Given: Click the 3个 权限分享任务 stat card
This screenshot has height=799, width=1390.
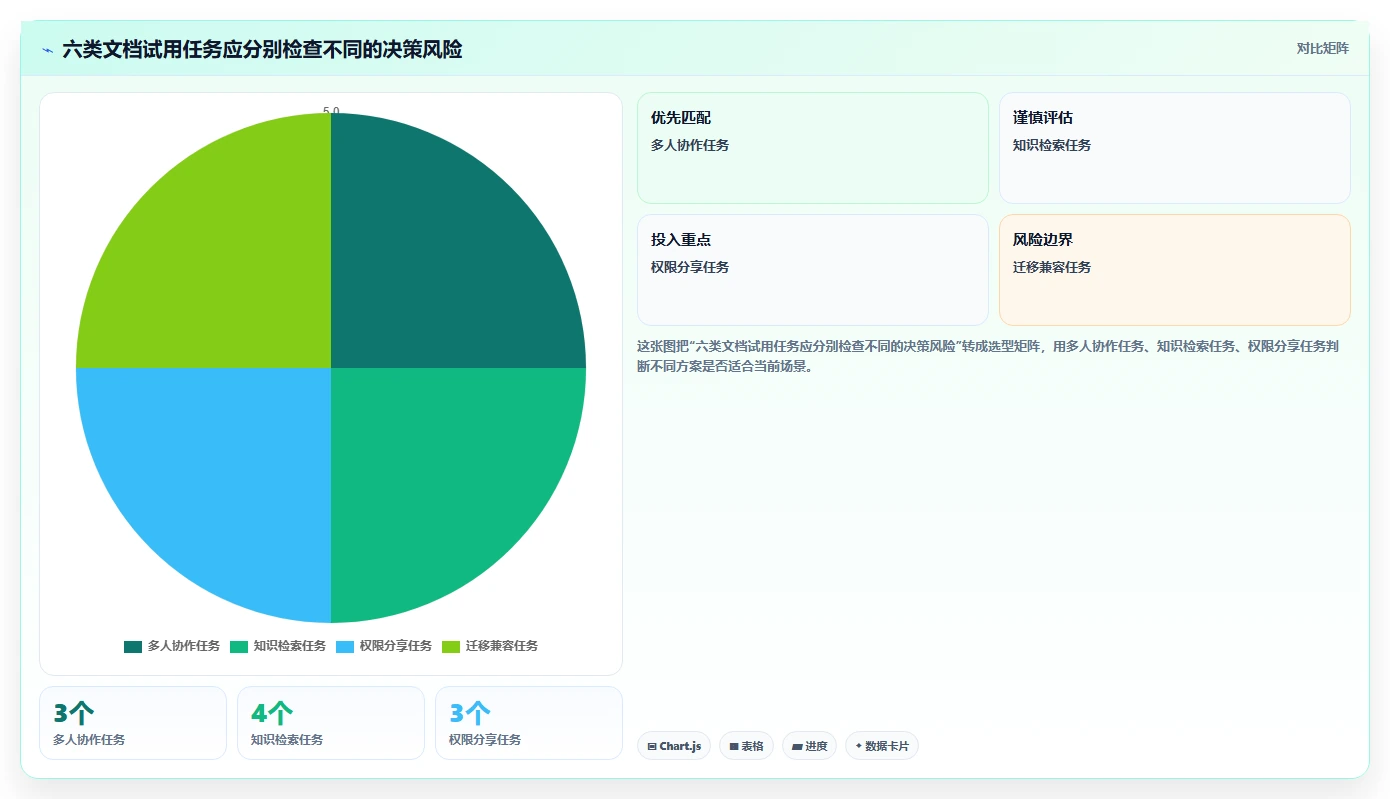Looking at the screenshot, I should (529, 723).
